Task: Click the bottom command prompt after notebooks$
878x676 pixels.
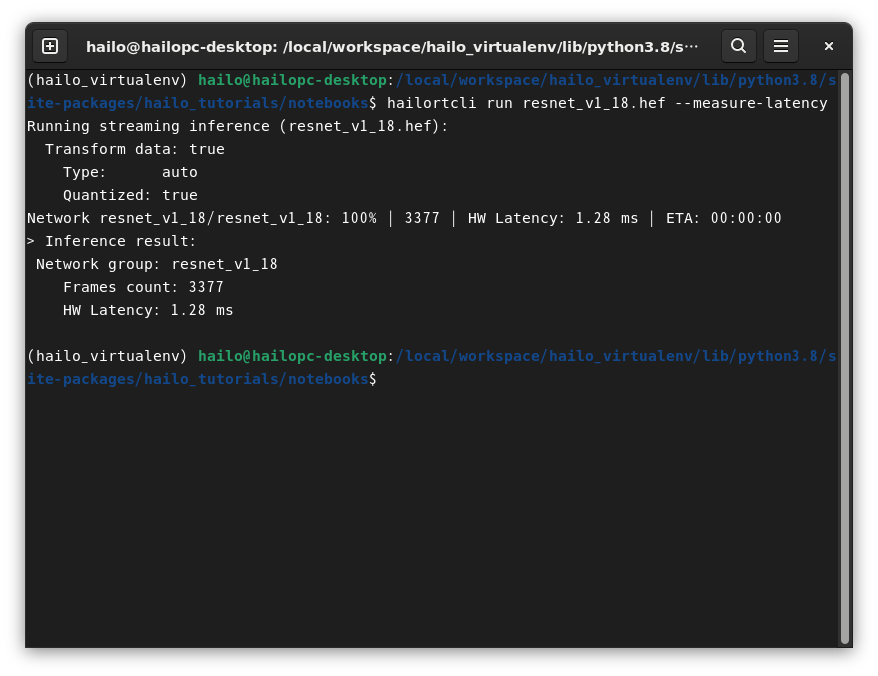Action: tap(386, 379)
